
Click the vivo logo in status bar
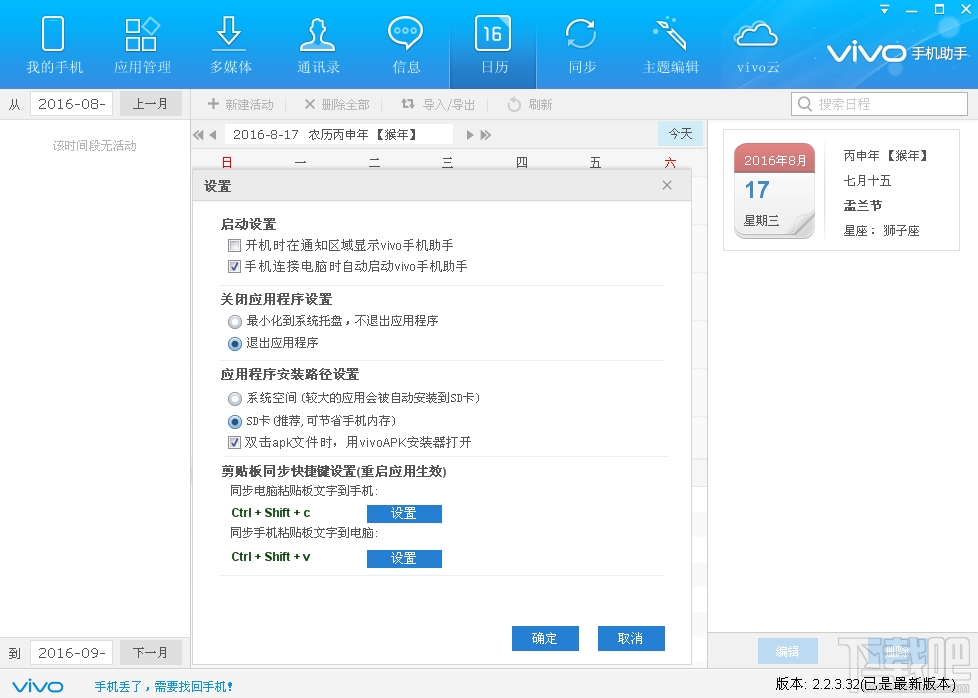coord(37,686)
